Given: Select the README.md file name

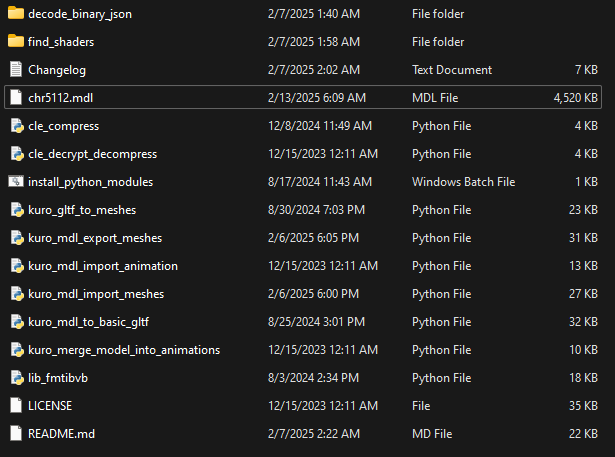Looking at the screenshot, I should (x=62, y=434).
